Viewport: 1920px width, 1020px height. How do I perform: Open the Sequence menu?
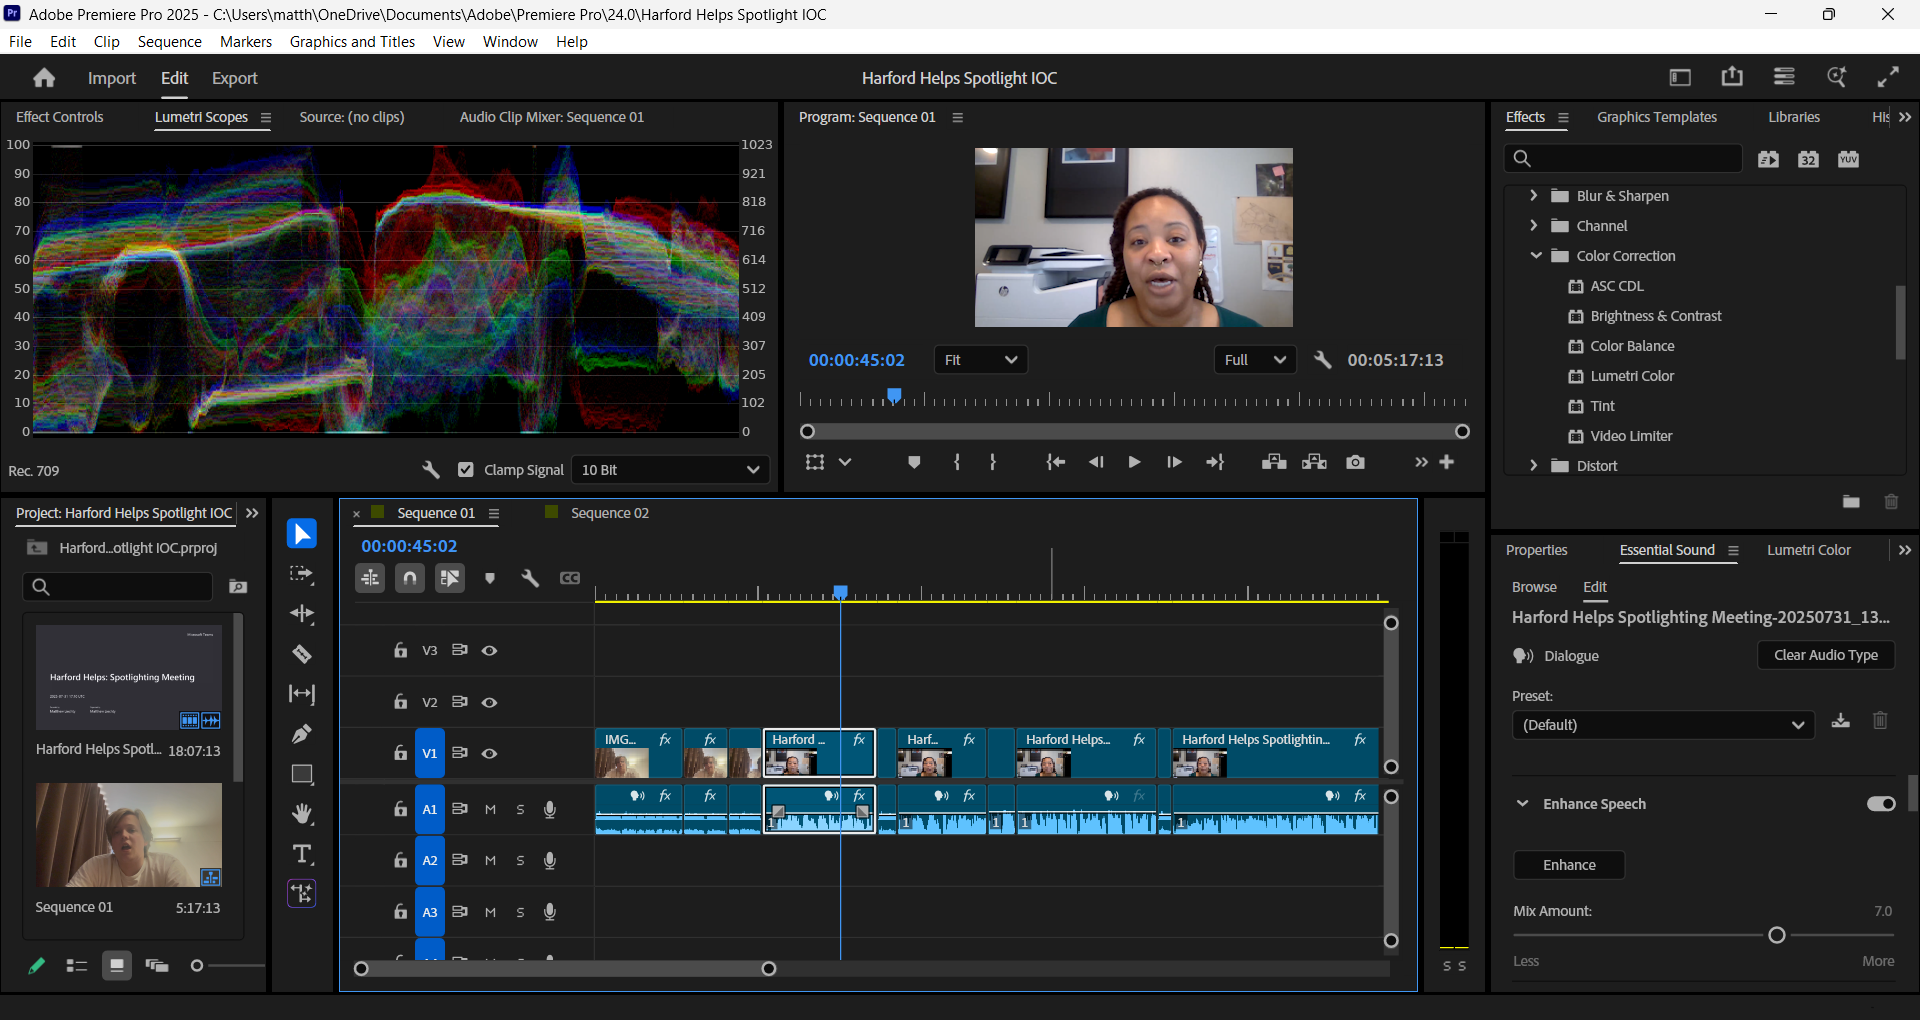click(x=170, y=42)
